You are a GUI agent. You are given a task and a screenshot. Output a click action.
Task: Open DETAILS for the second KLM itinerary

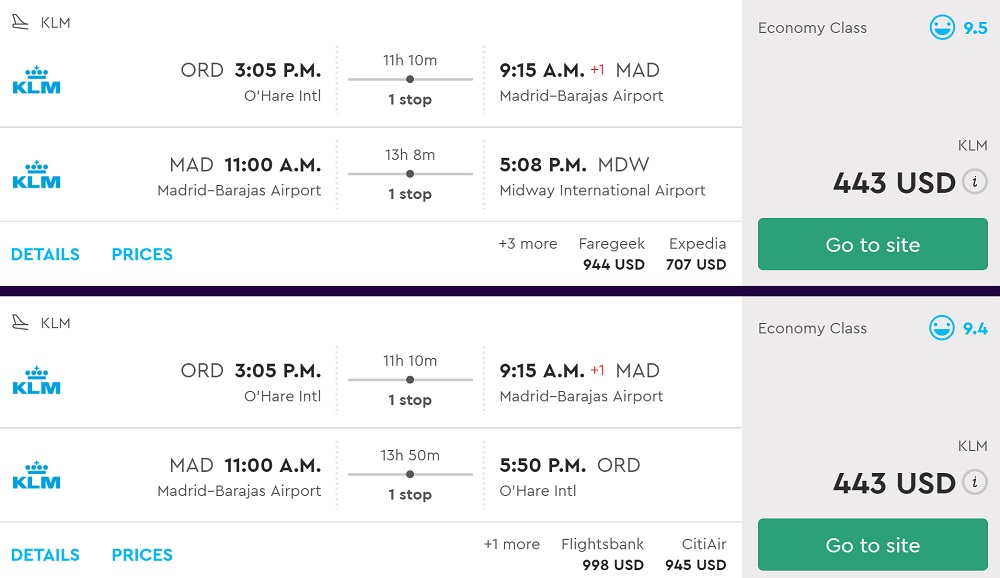coord(45,555)
